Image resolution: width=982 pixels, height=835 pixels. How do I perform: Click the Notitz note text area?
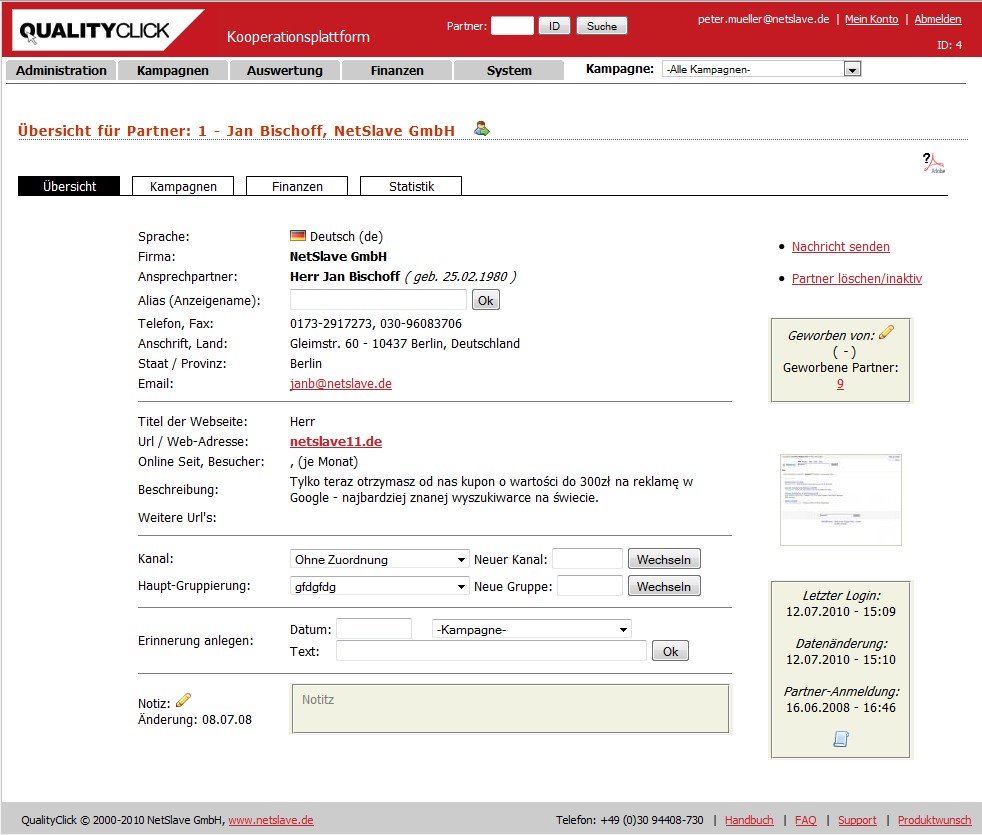(510, 709)
